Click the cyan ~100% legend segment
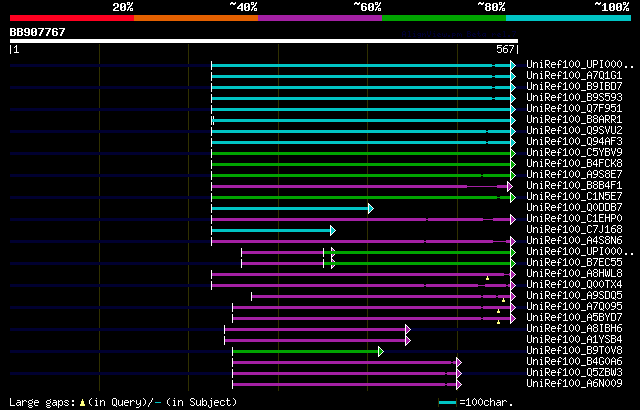This screenshot has width=640, height=410. [x=569, y=18]
